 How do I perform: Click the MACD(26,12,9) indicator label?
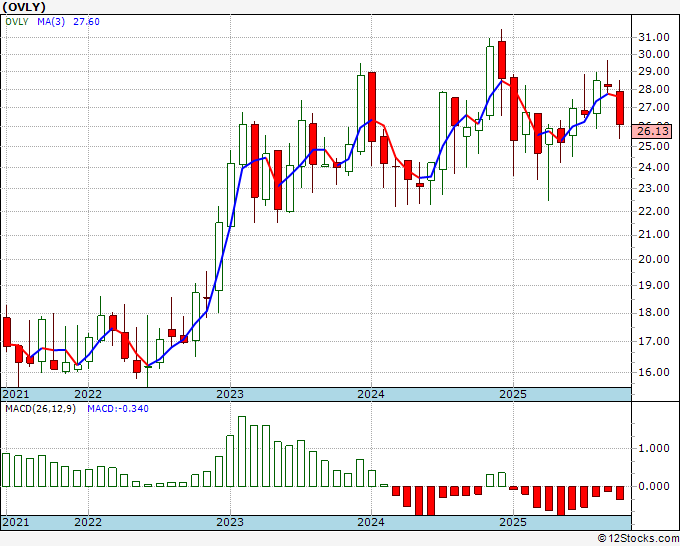pyautogui.click(x=40, y=409)
